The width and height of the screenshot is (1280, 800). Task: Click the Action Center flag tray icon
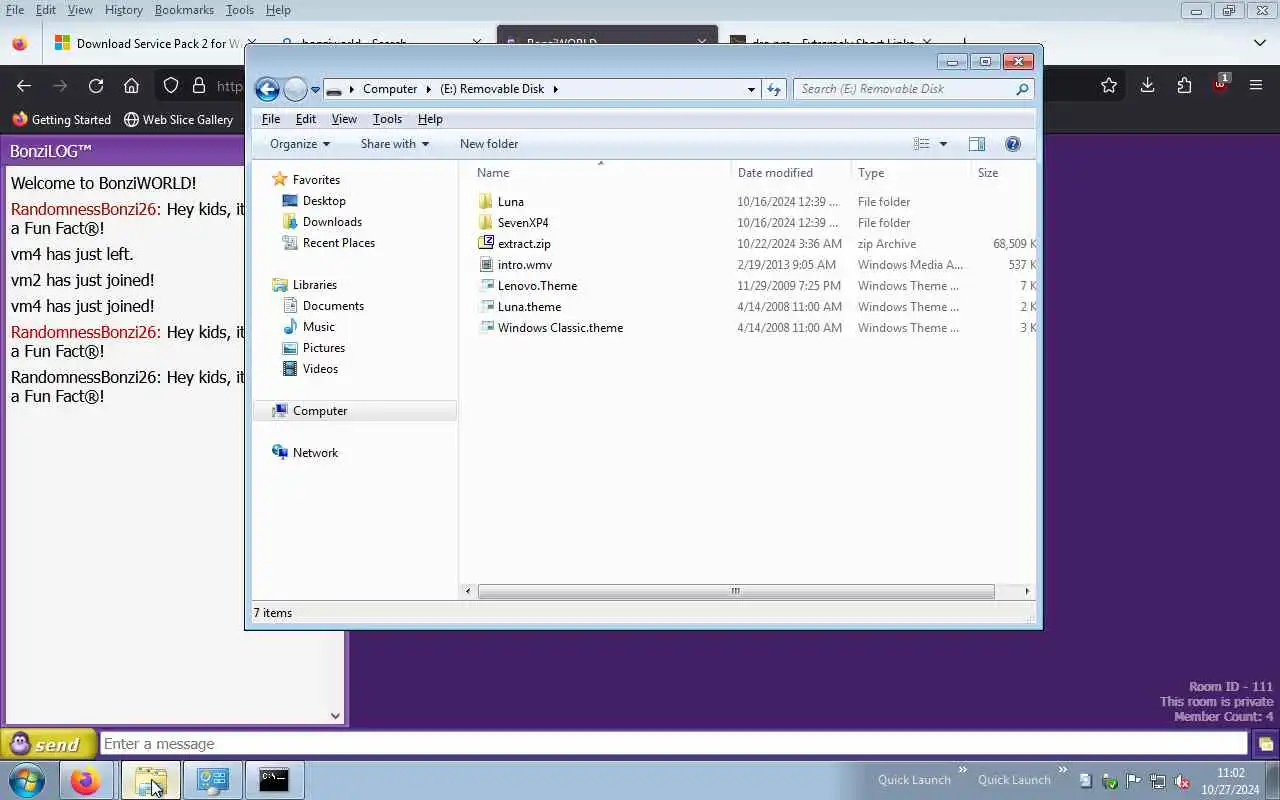click(x=1133, y=781)
